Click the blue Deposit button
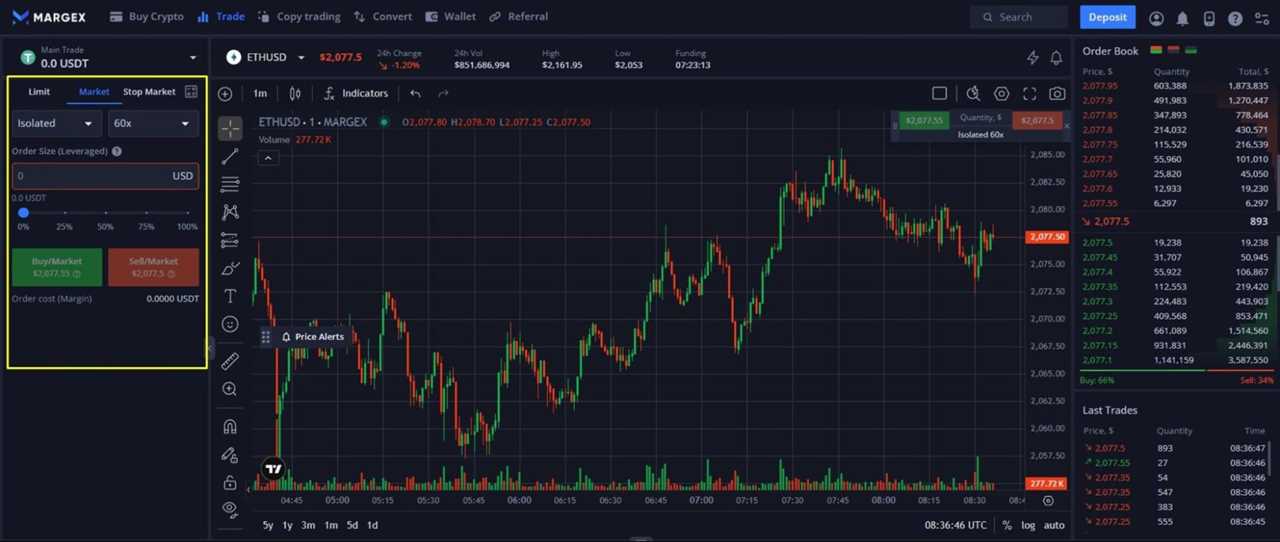 coord(1107,17)
